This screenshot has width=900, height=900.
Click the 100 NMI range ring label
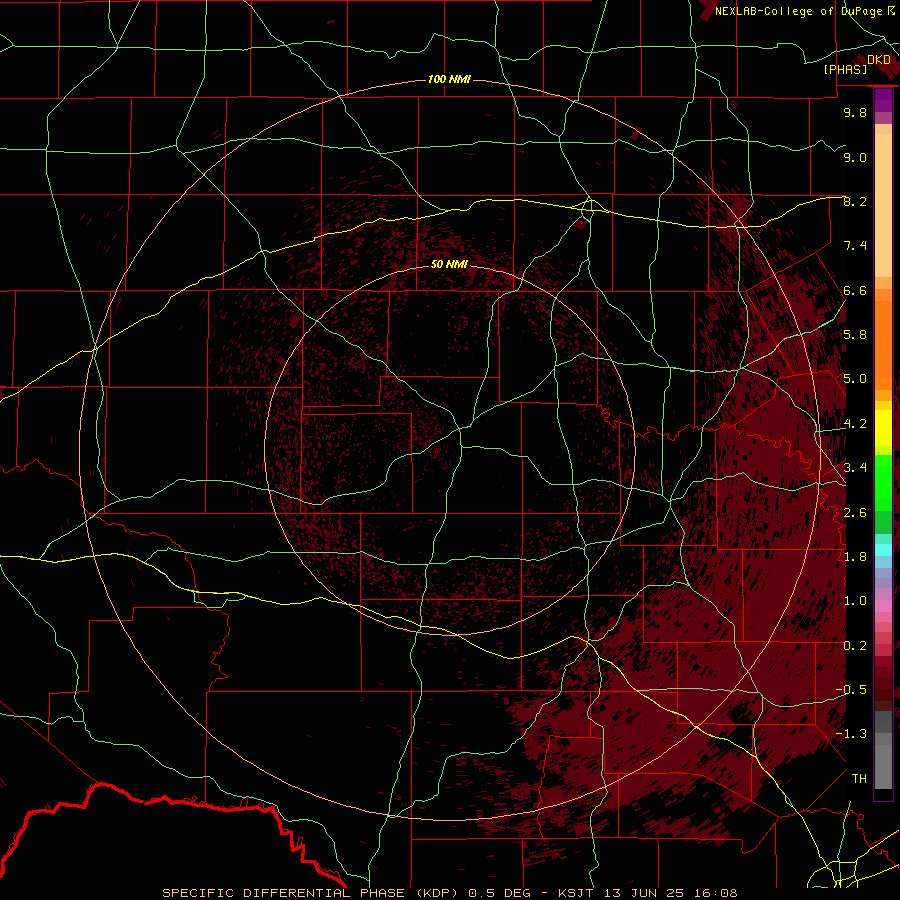[449, 79]
